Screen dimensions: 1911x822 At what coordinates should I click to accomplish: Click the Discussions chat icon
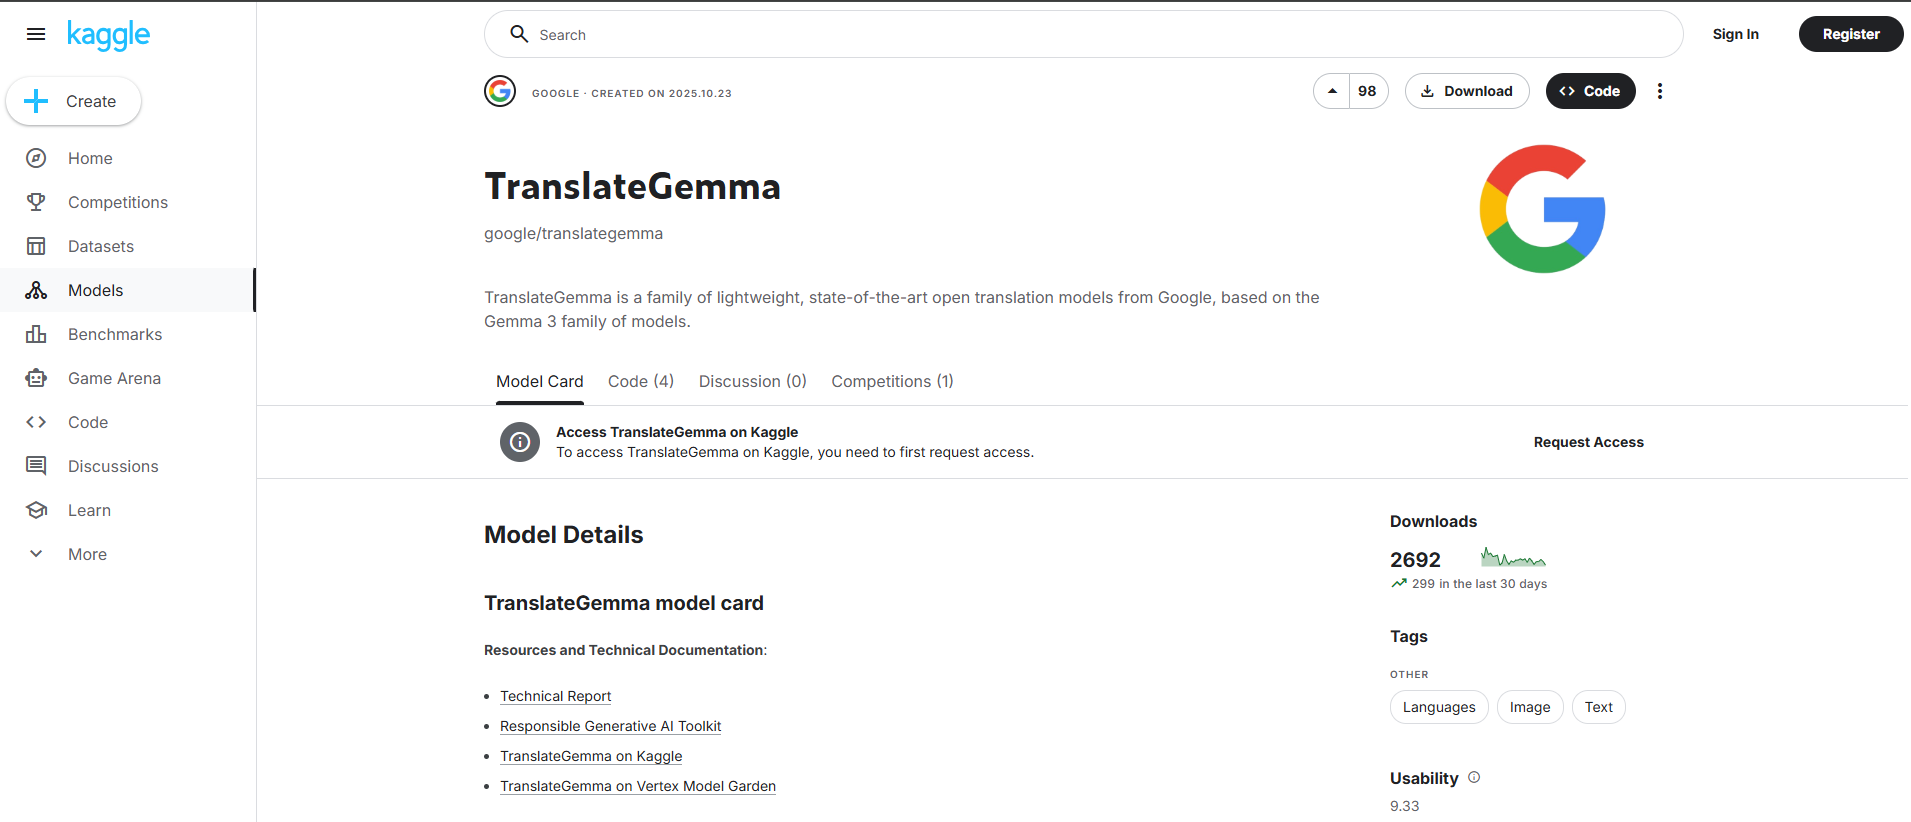(x=36, y=466)
